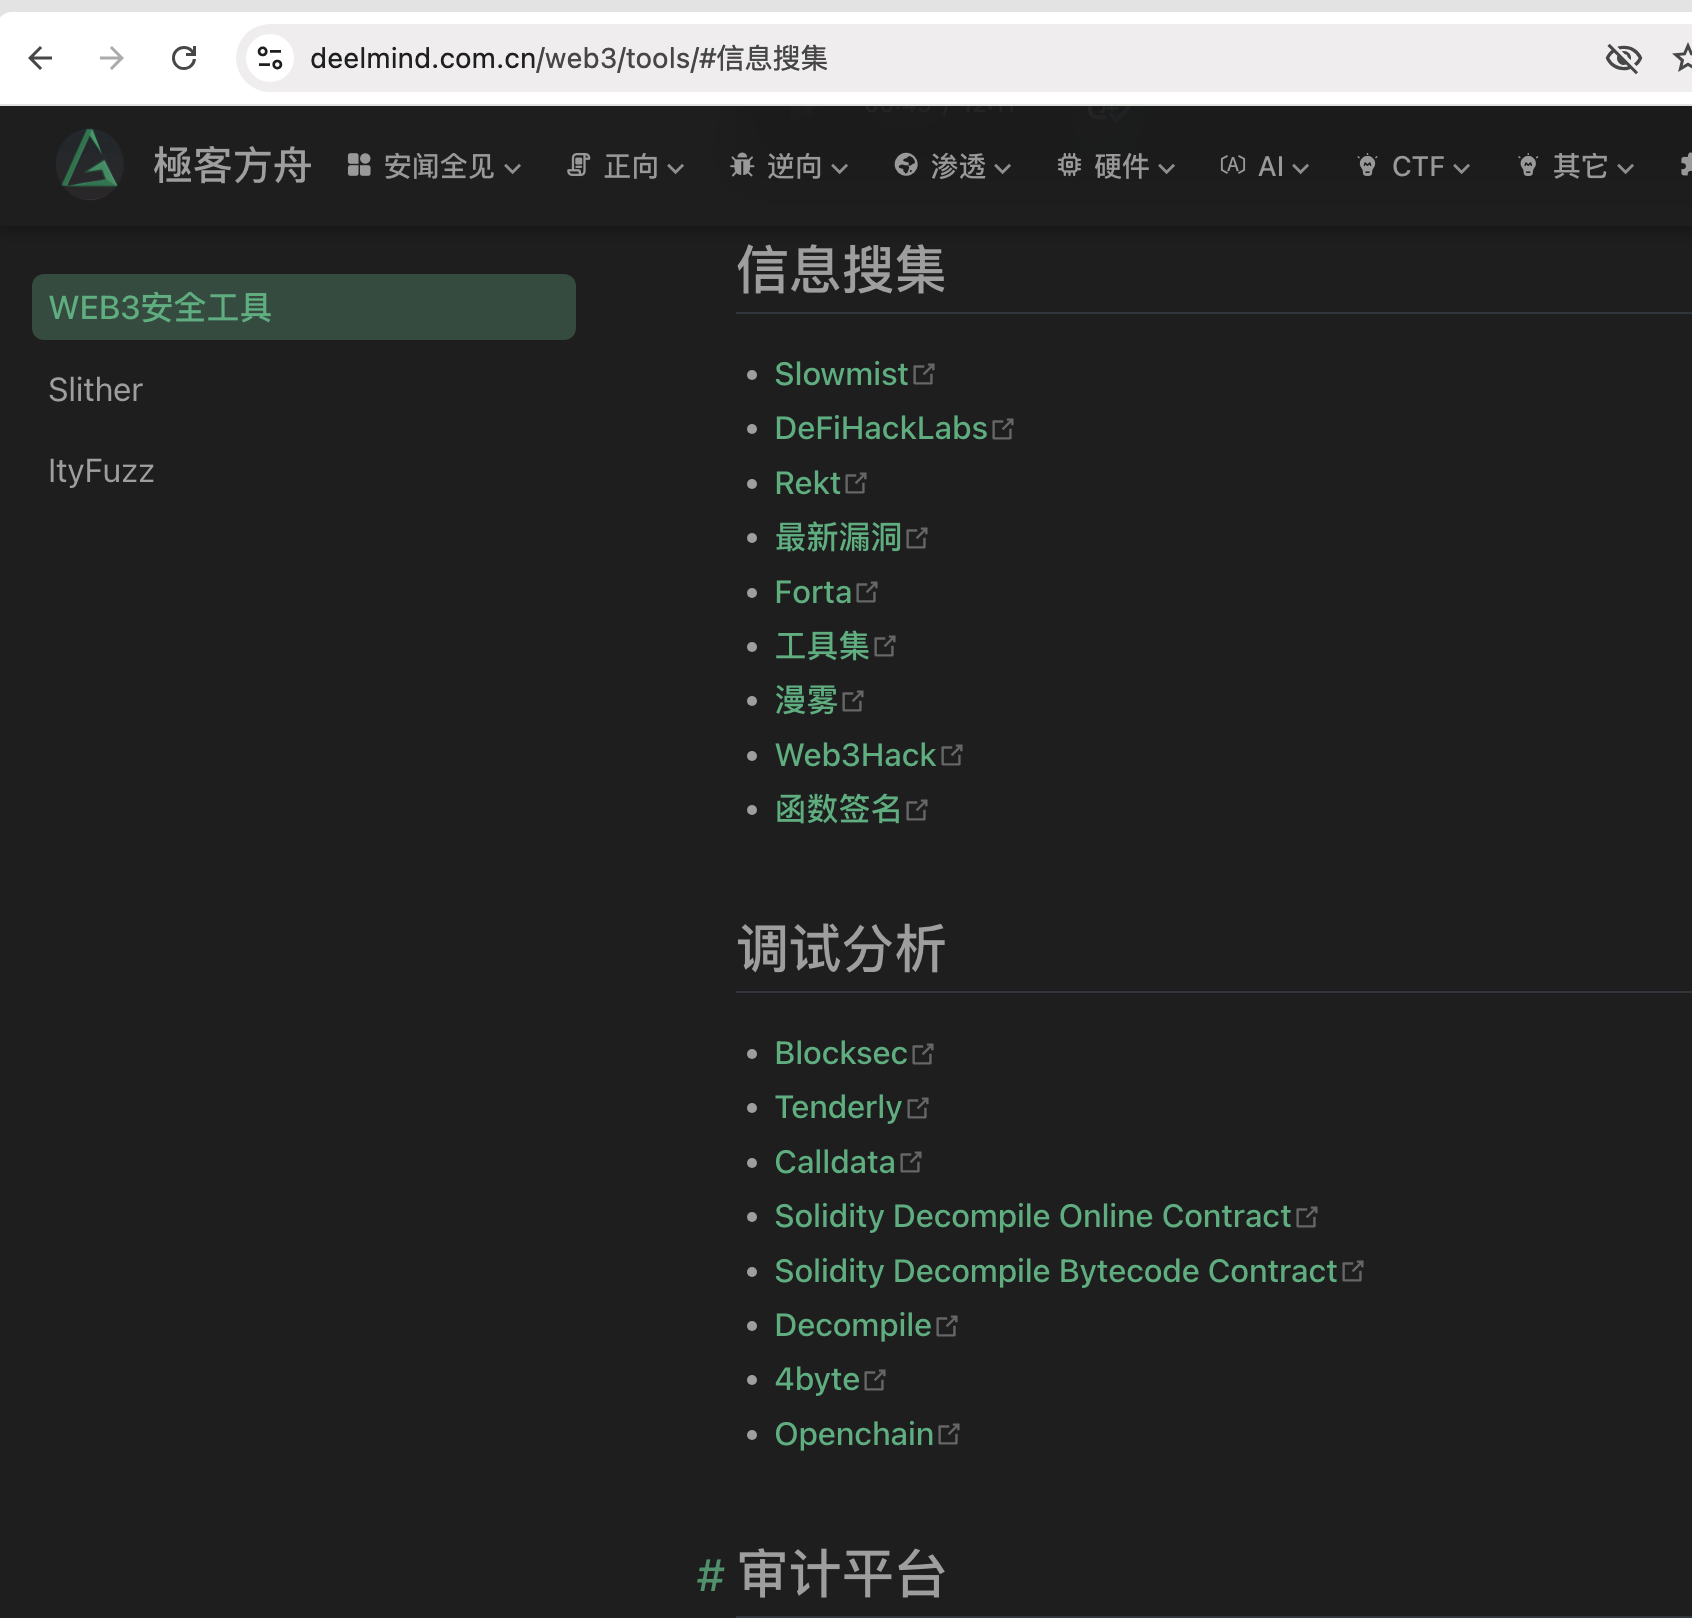Select Slither in the sidebar
The height and width of the screenshot is (1618, 1692).
96,390
